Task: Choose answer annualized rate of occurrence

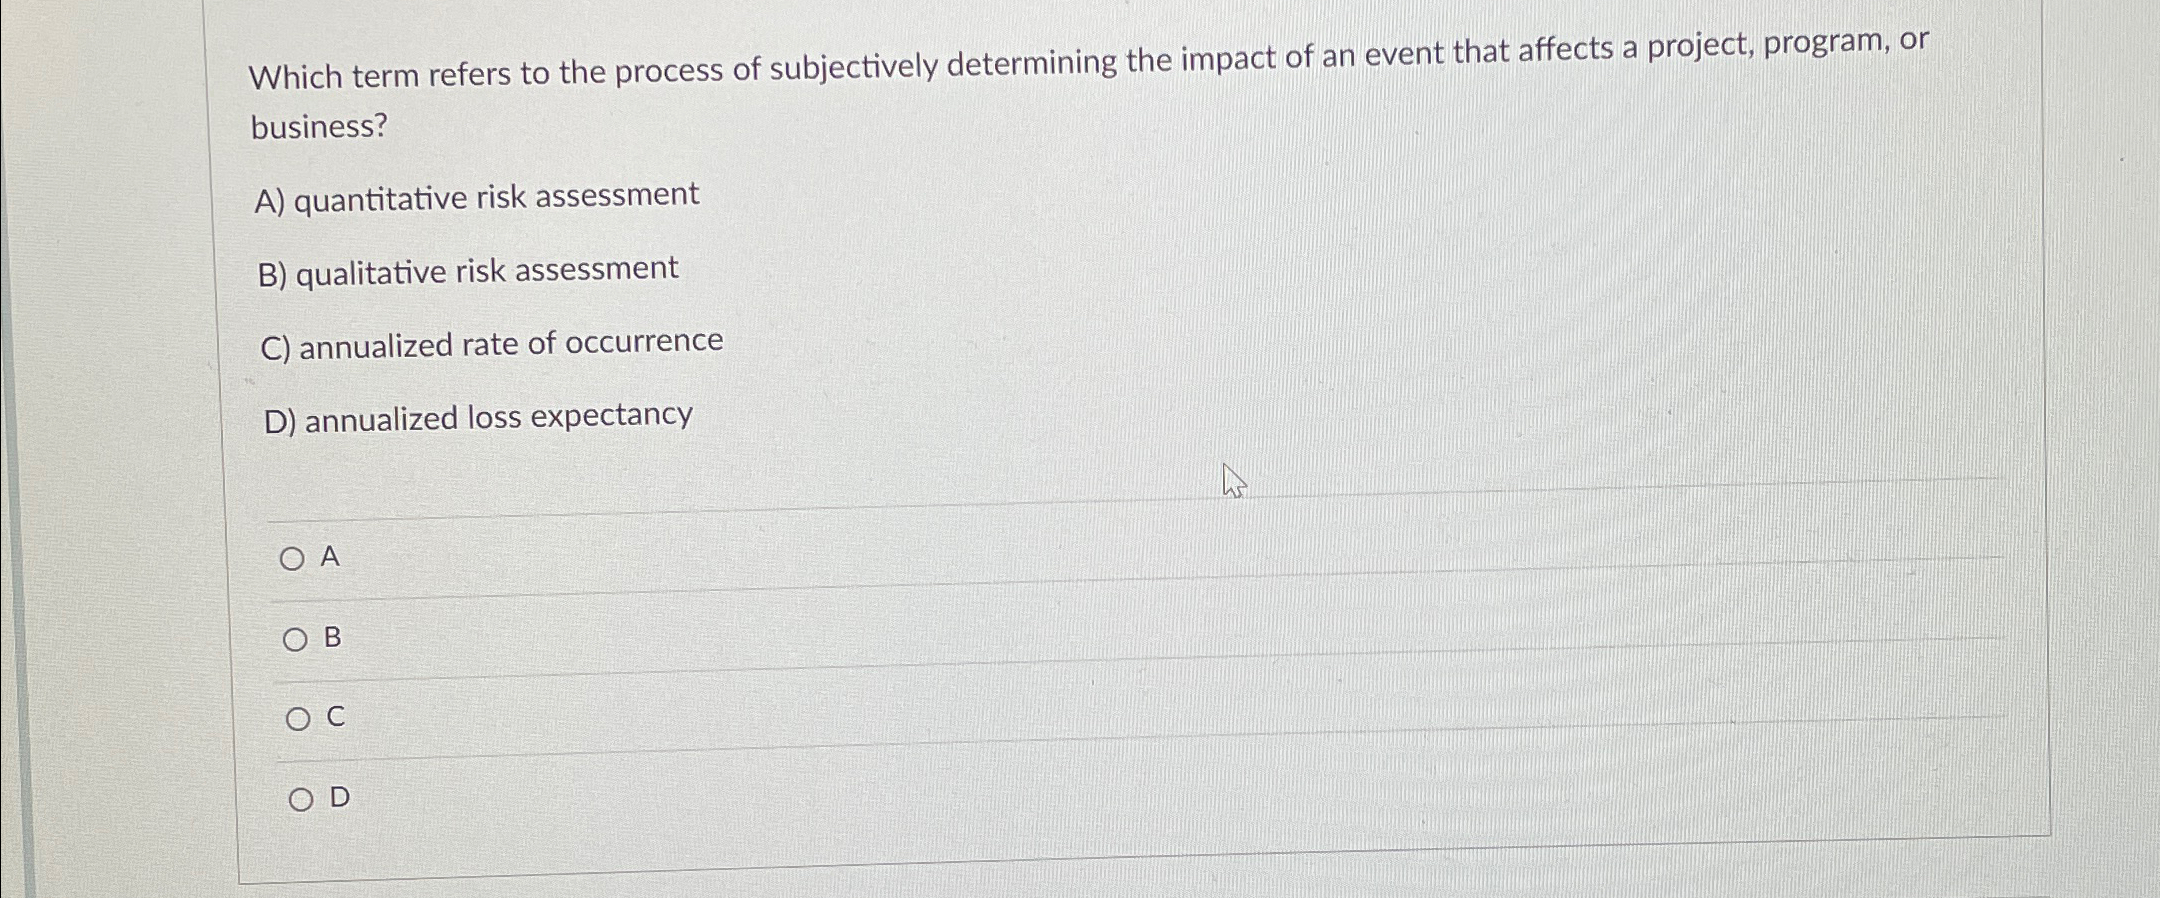Action: [x=298, y=718]
